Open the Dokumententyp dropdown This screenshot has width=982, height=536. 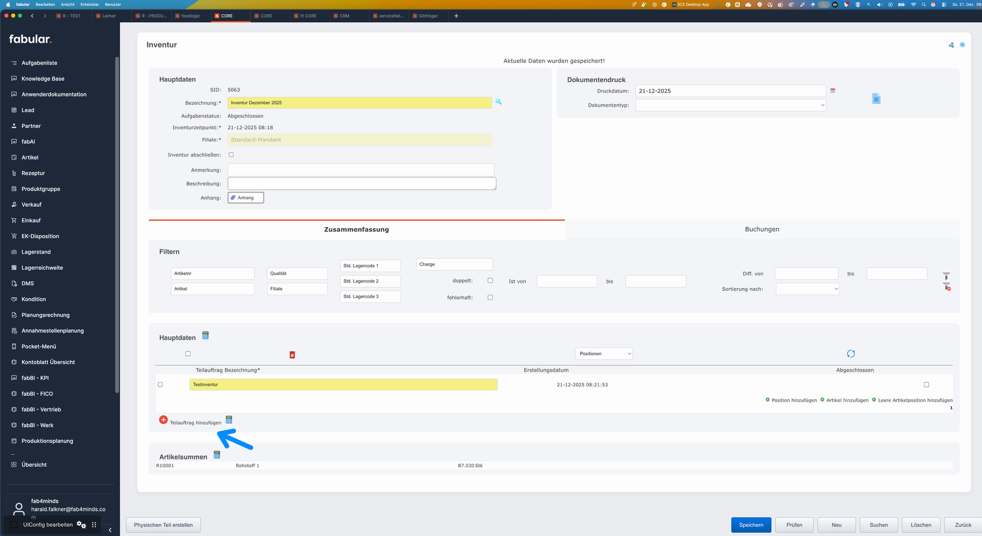click(730, 105)
